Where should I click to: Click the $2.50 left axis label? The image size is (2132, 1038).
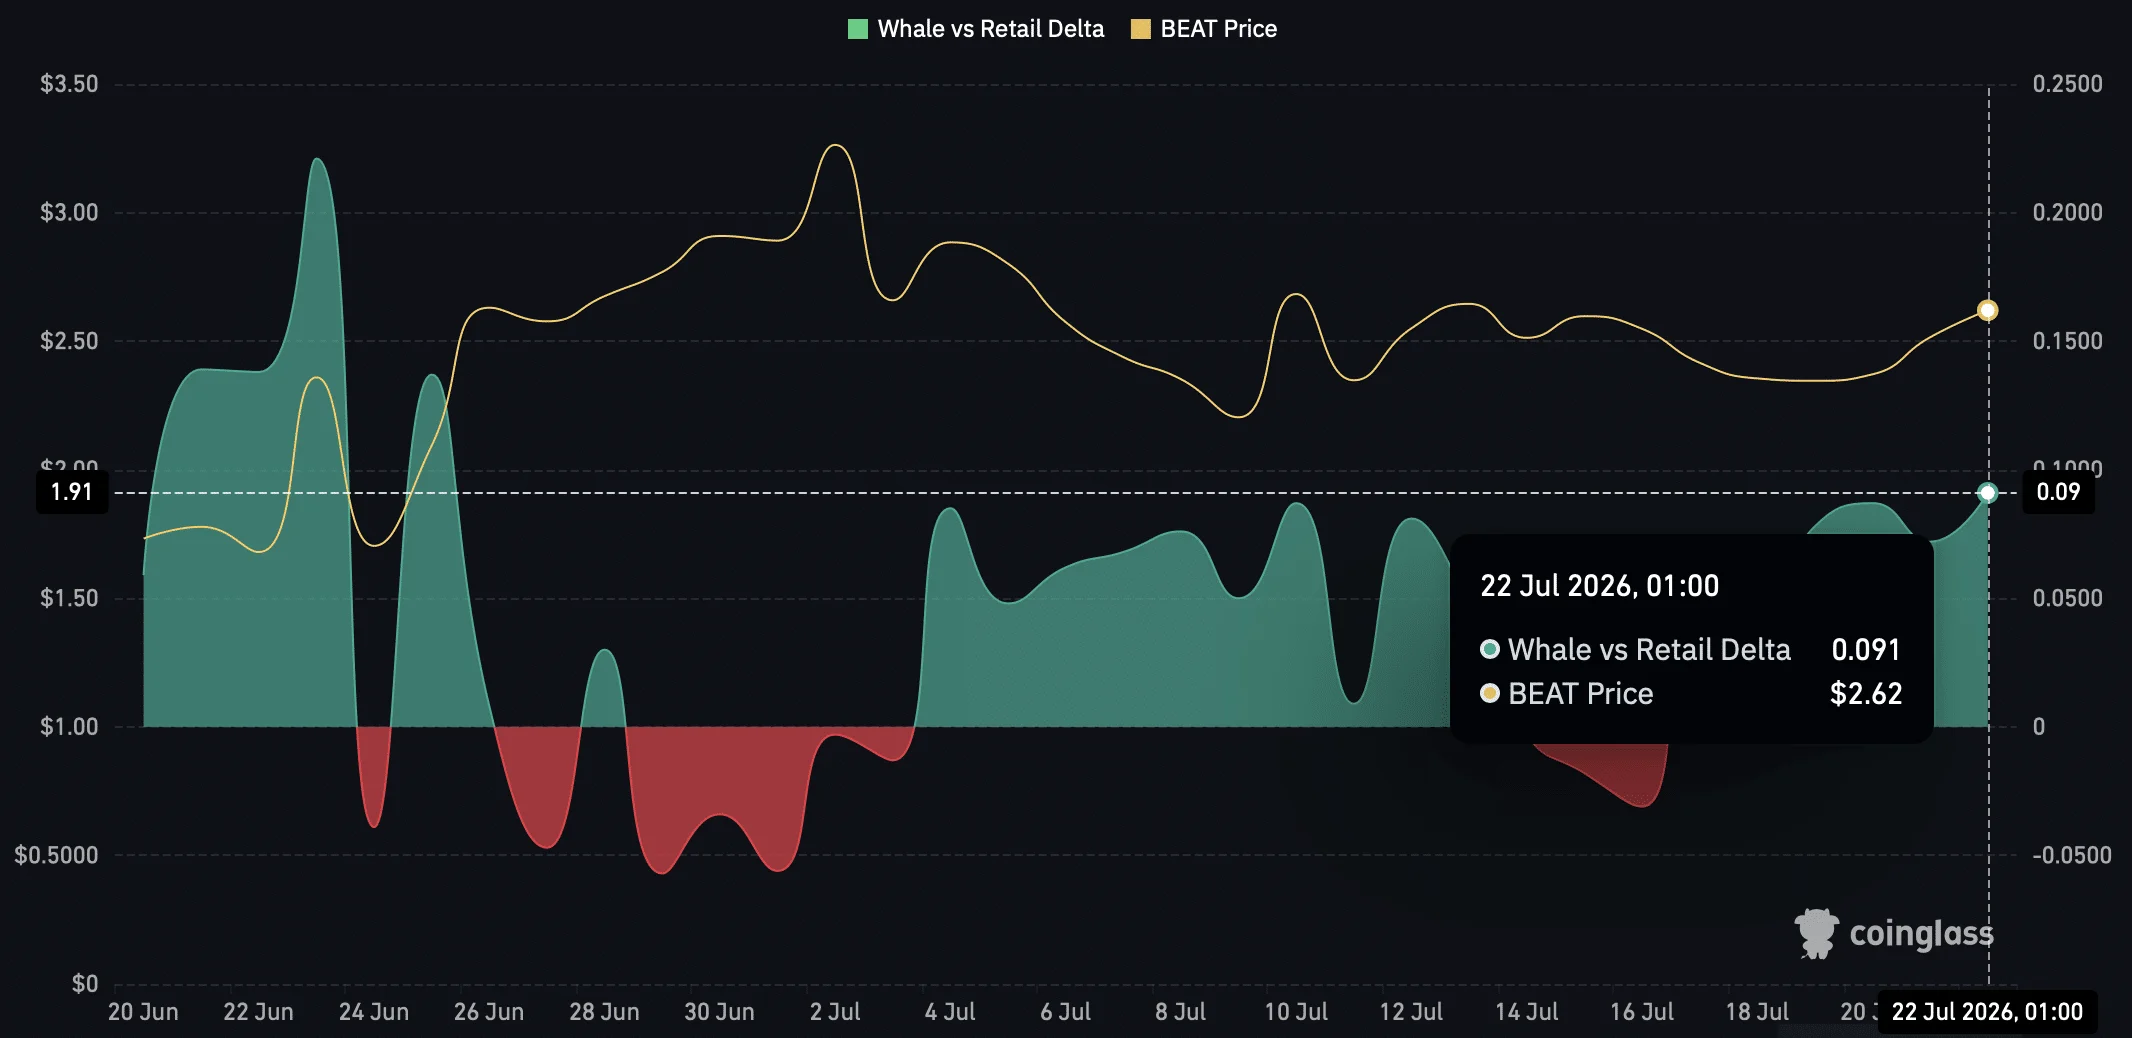coord(69,341)
